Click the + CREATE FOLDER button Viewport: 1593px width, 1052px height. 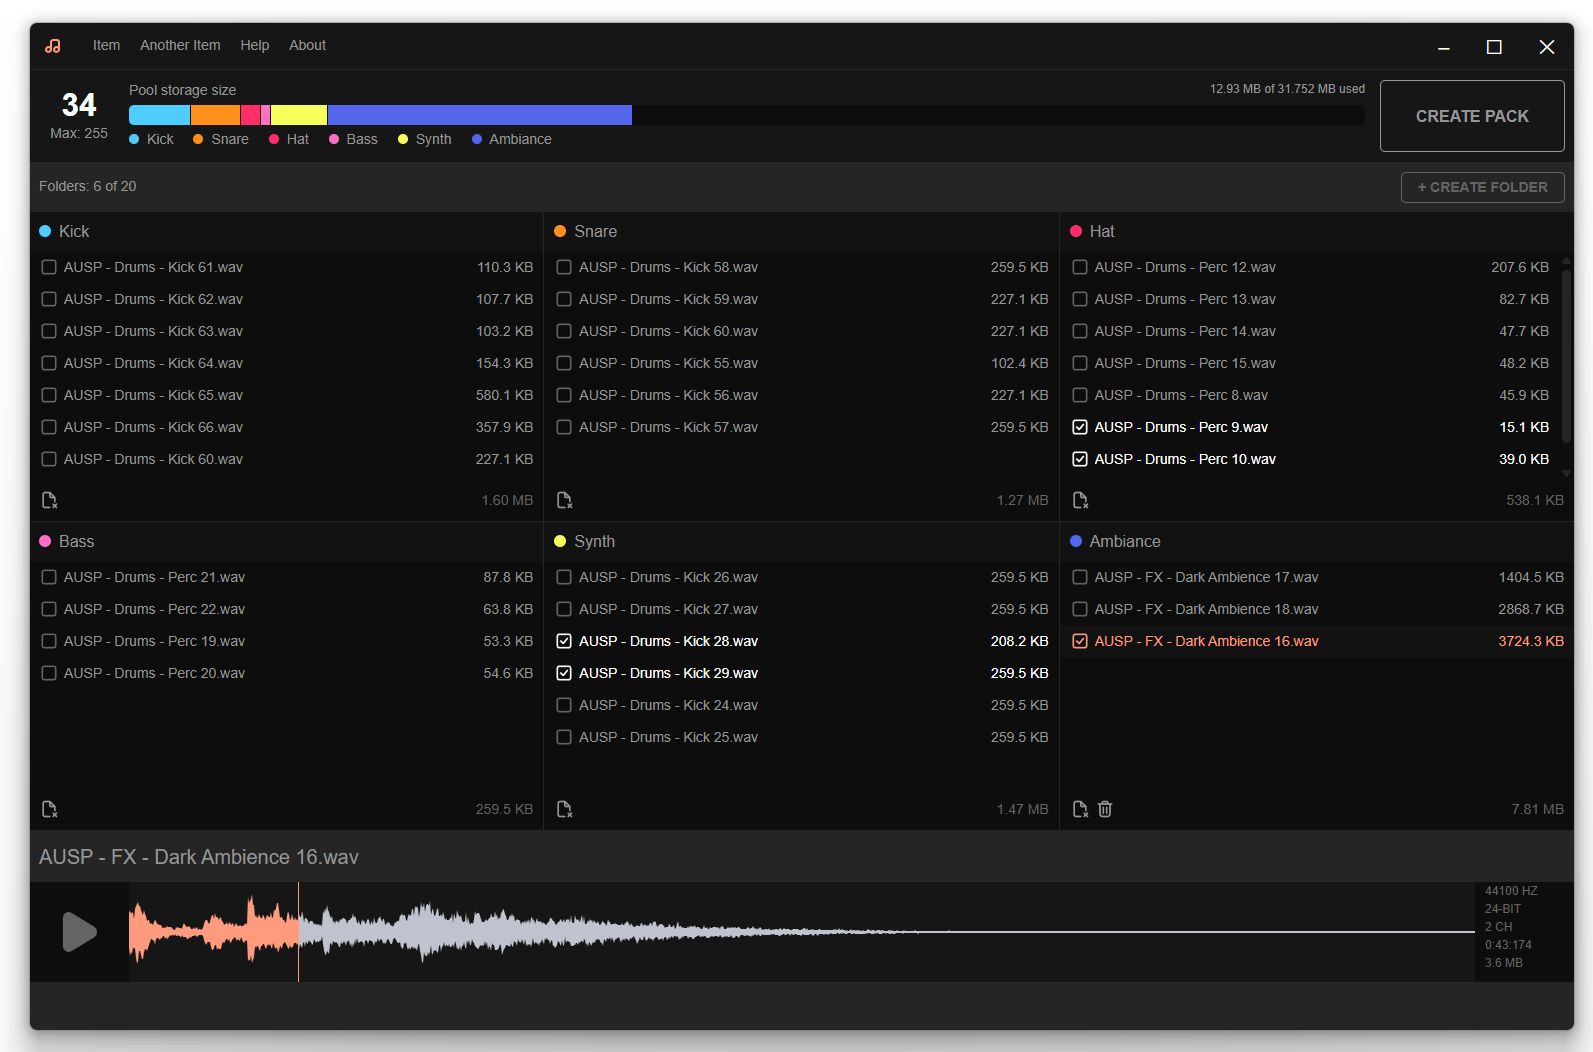pyautogui.click(x=1482, y=187)
